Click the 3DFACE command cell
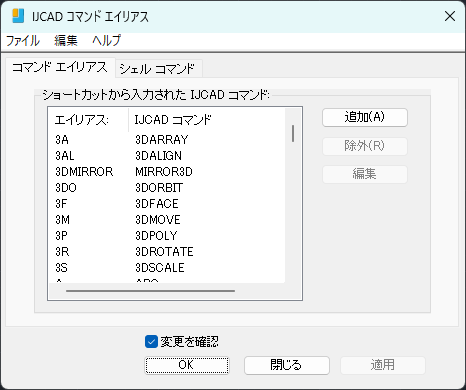Image resolution: width=466 pixels, height=390 pixels. pos(157,204)
